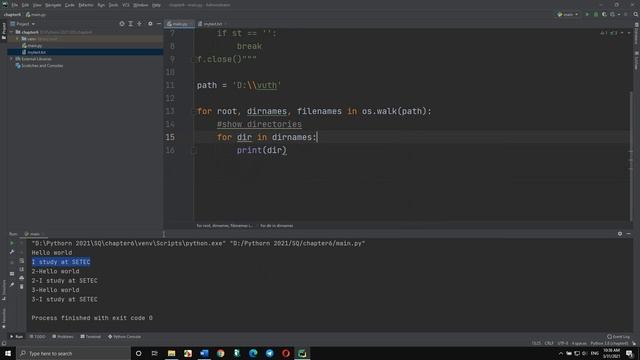The image size is (640, 360).
Task: Open the TODO tool window
Action: coord(38,337)
